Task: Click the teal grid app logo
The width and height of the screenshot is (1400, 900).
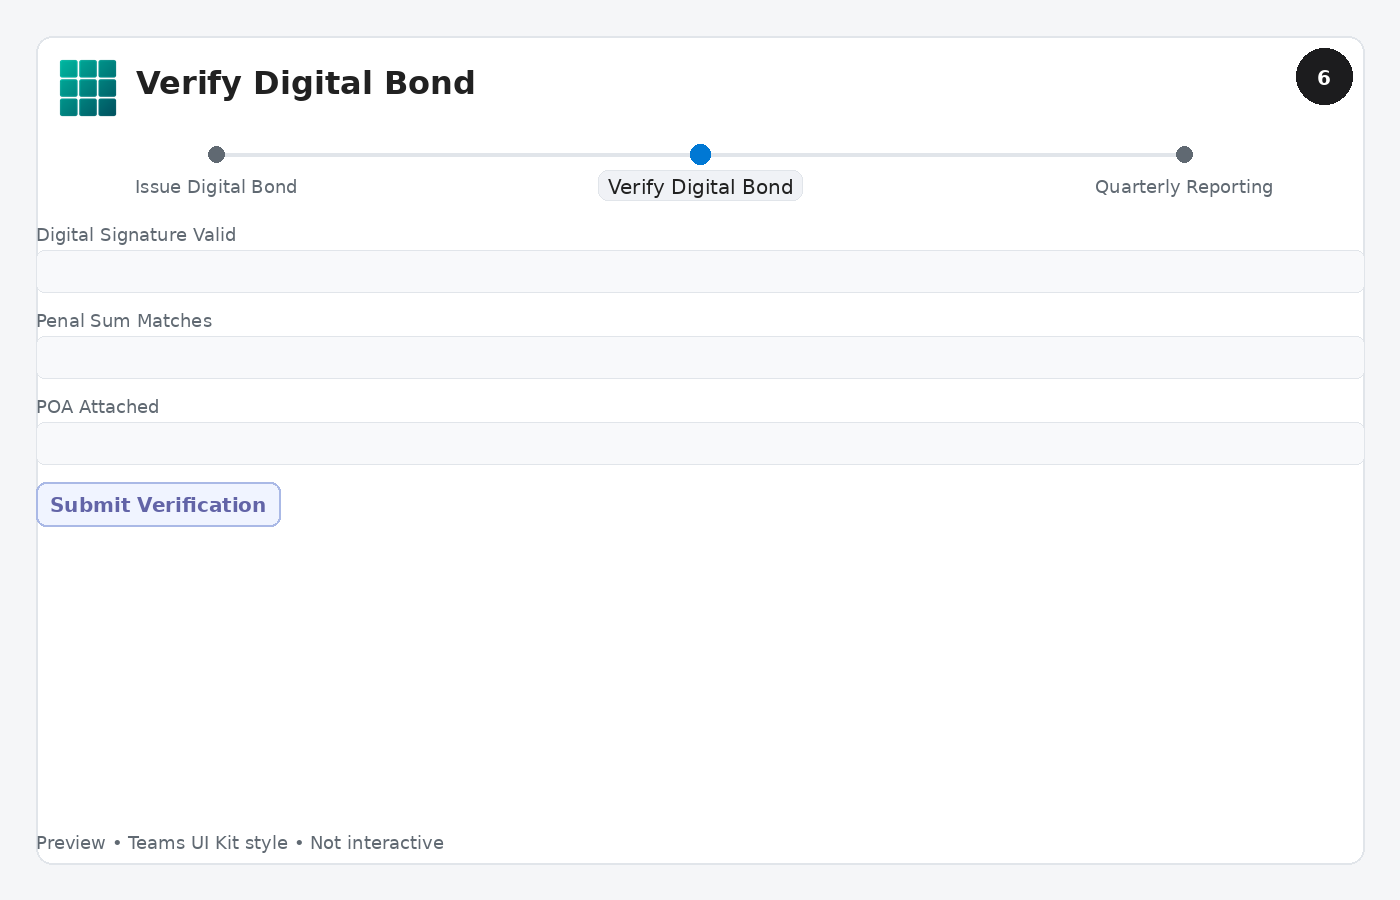Action: (x=88, y=88)
